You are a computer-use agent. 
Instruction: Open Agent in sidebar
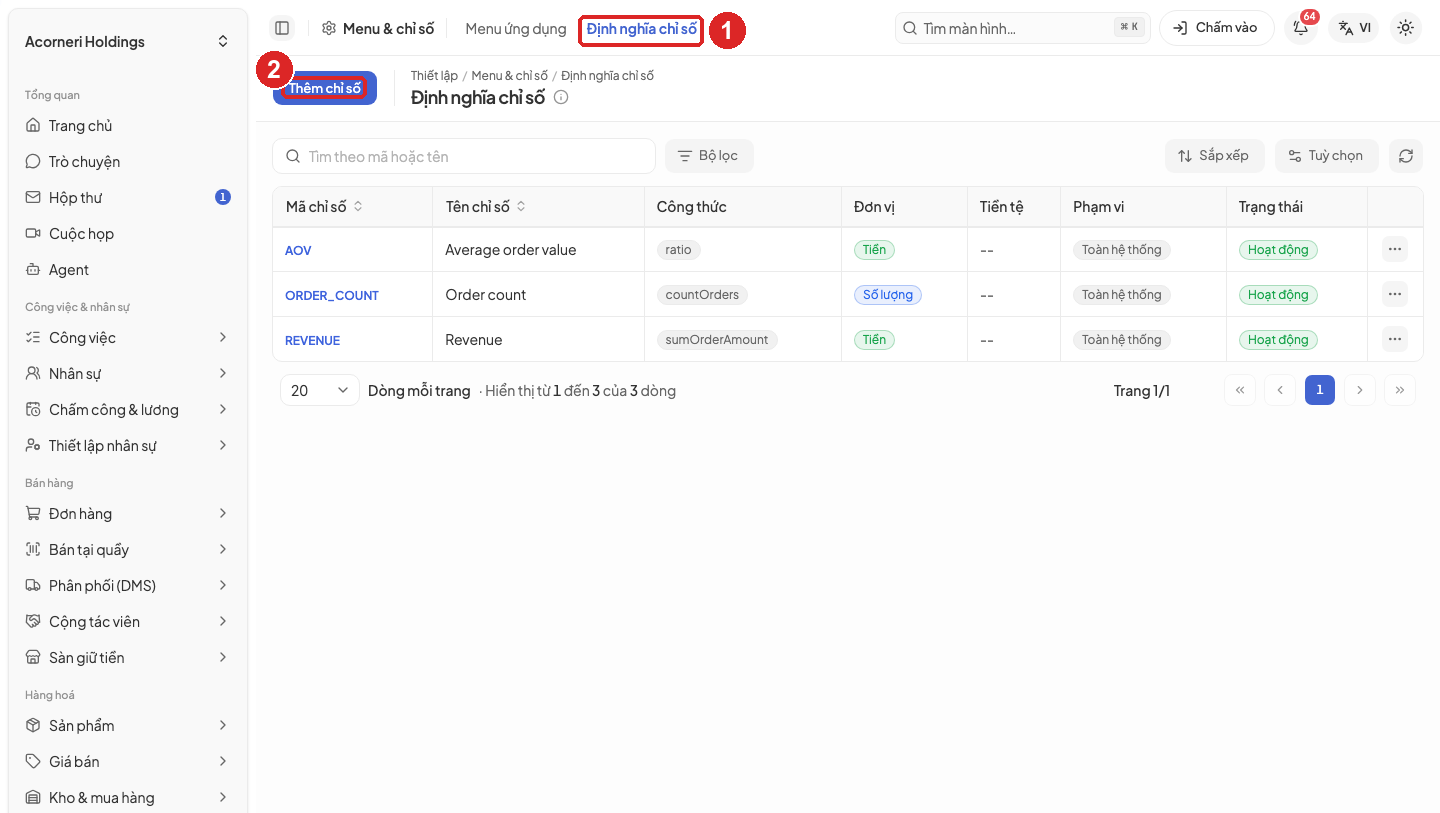click(127, 270)
